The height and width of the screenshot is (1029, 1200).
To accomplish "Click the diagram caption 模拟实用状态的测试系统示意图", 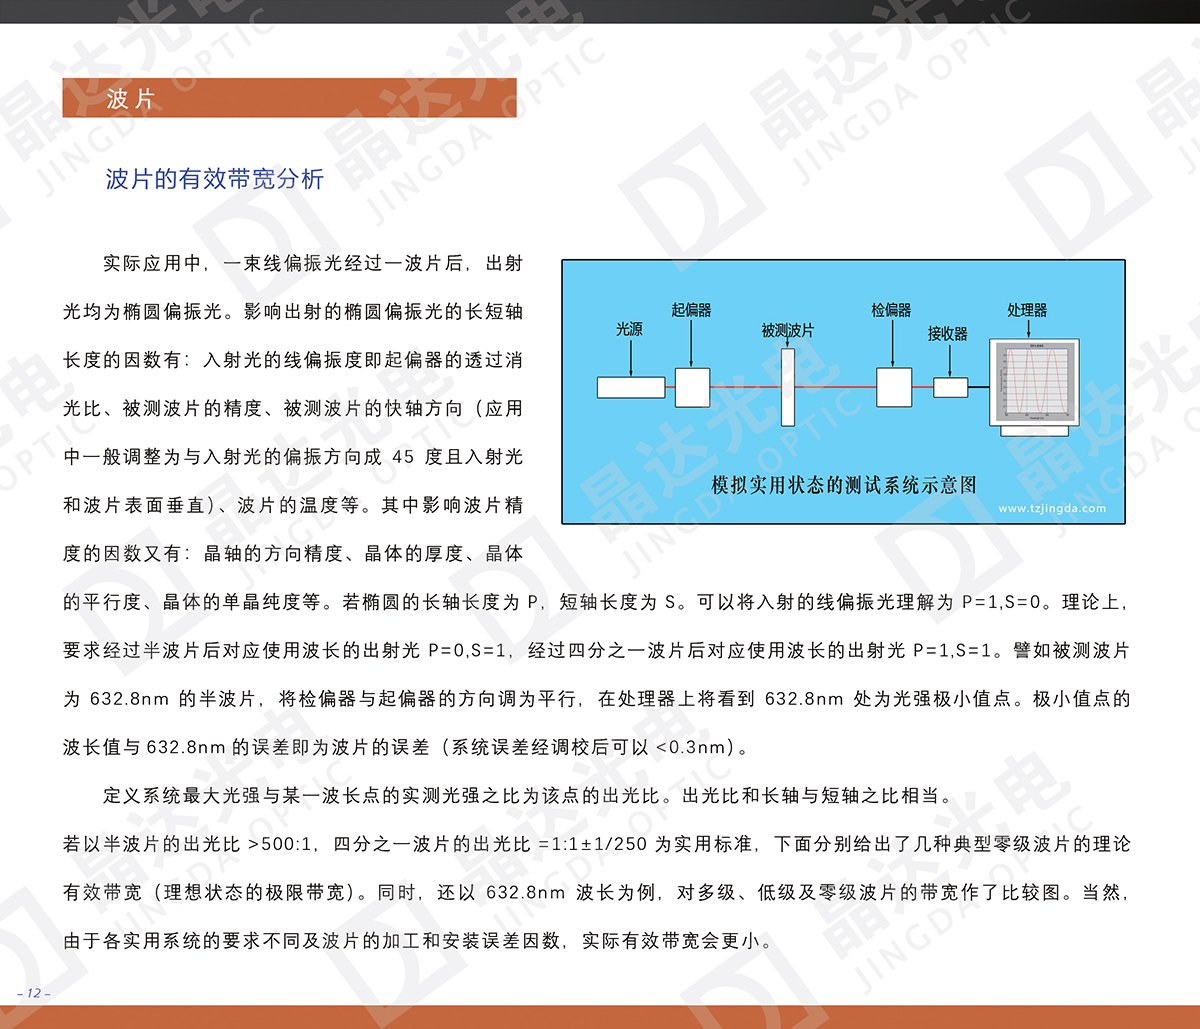I will pyautogui.click(x=843, y=485).
